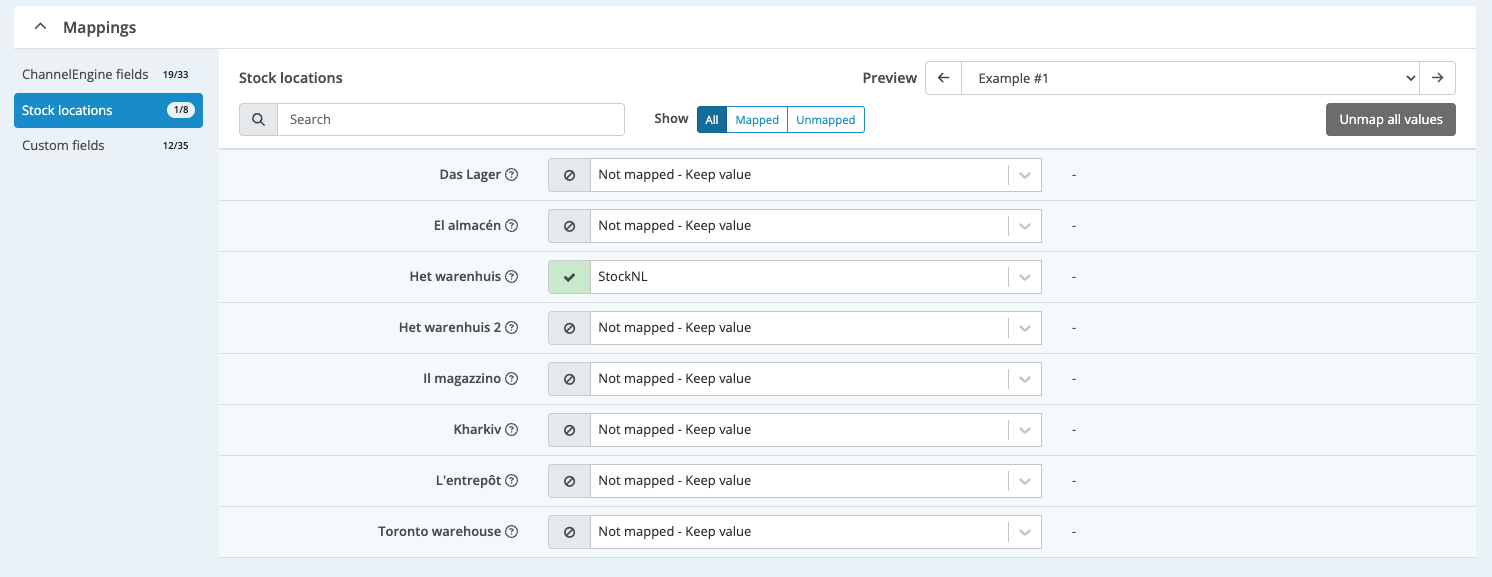Open mapping dropdown for Das Lager

click(x=816, y=175)
